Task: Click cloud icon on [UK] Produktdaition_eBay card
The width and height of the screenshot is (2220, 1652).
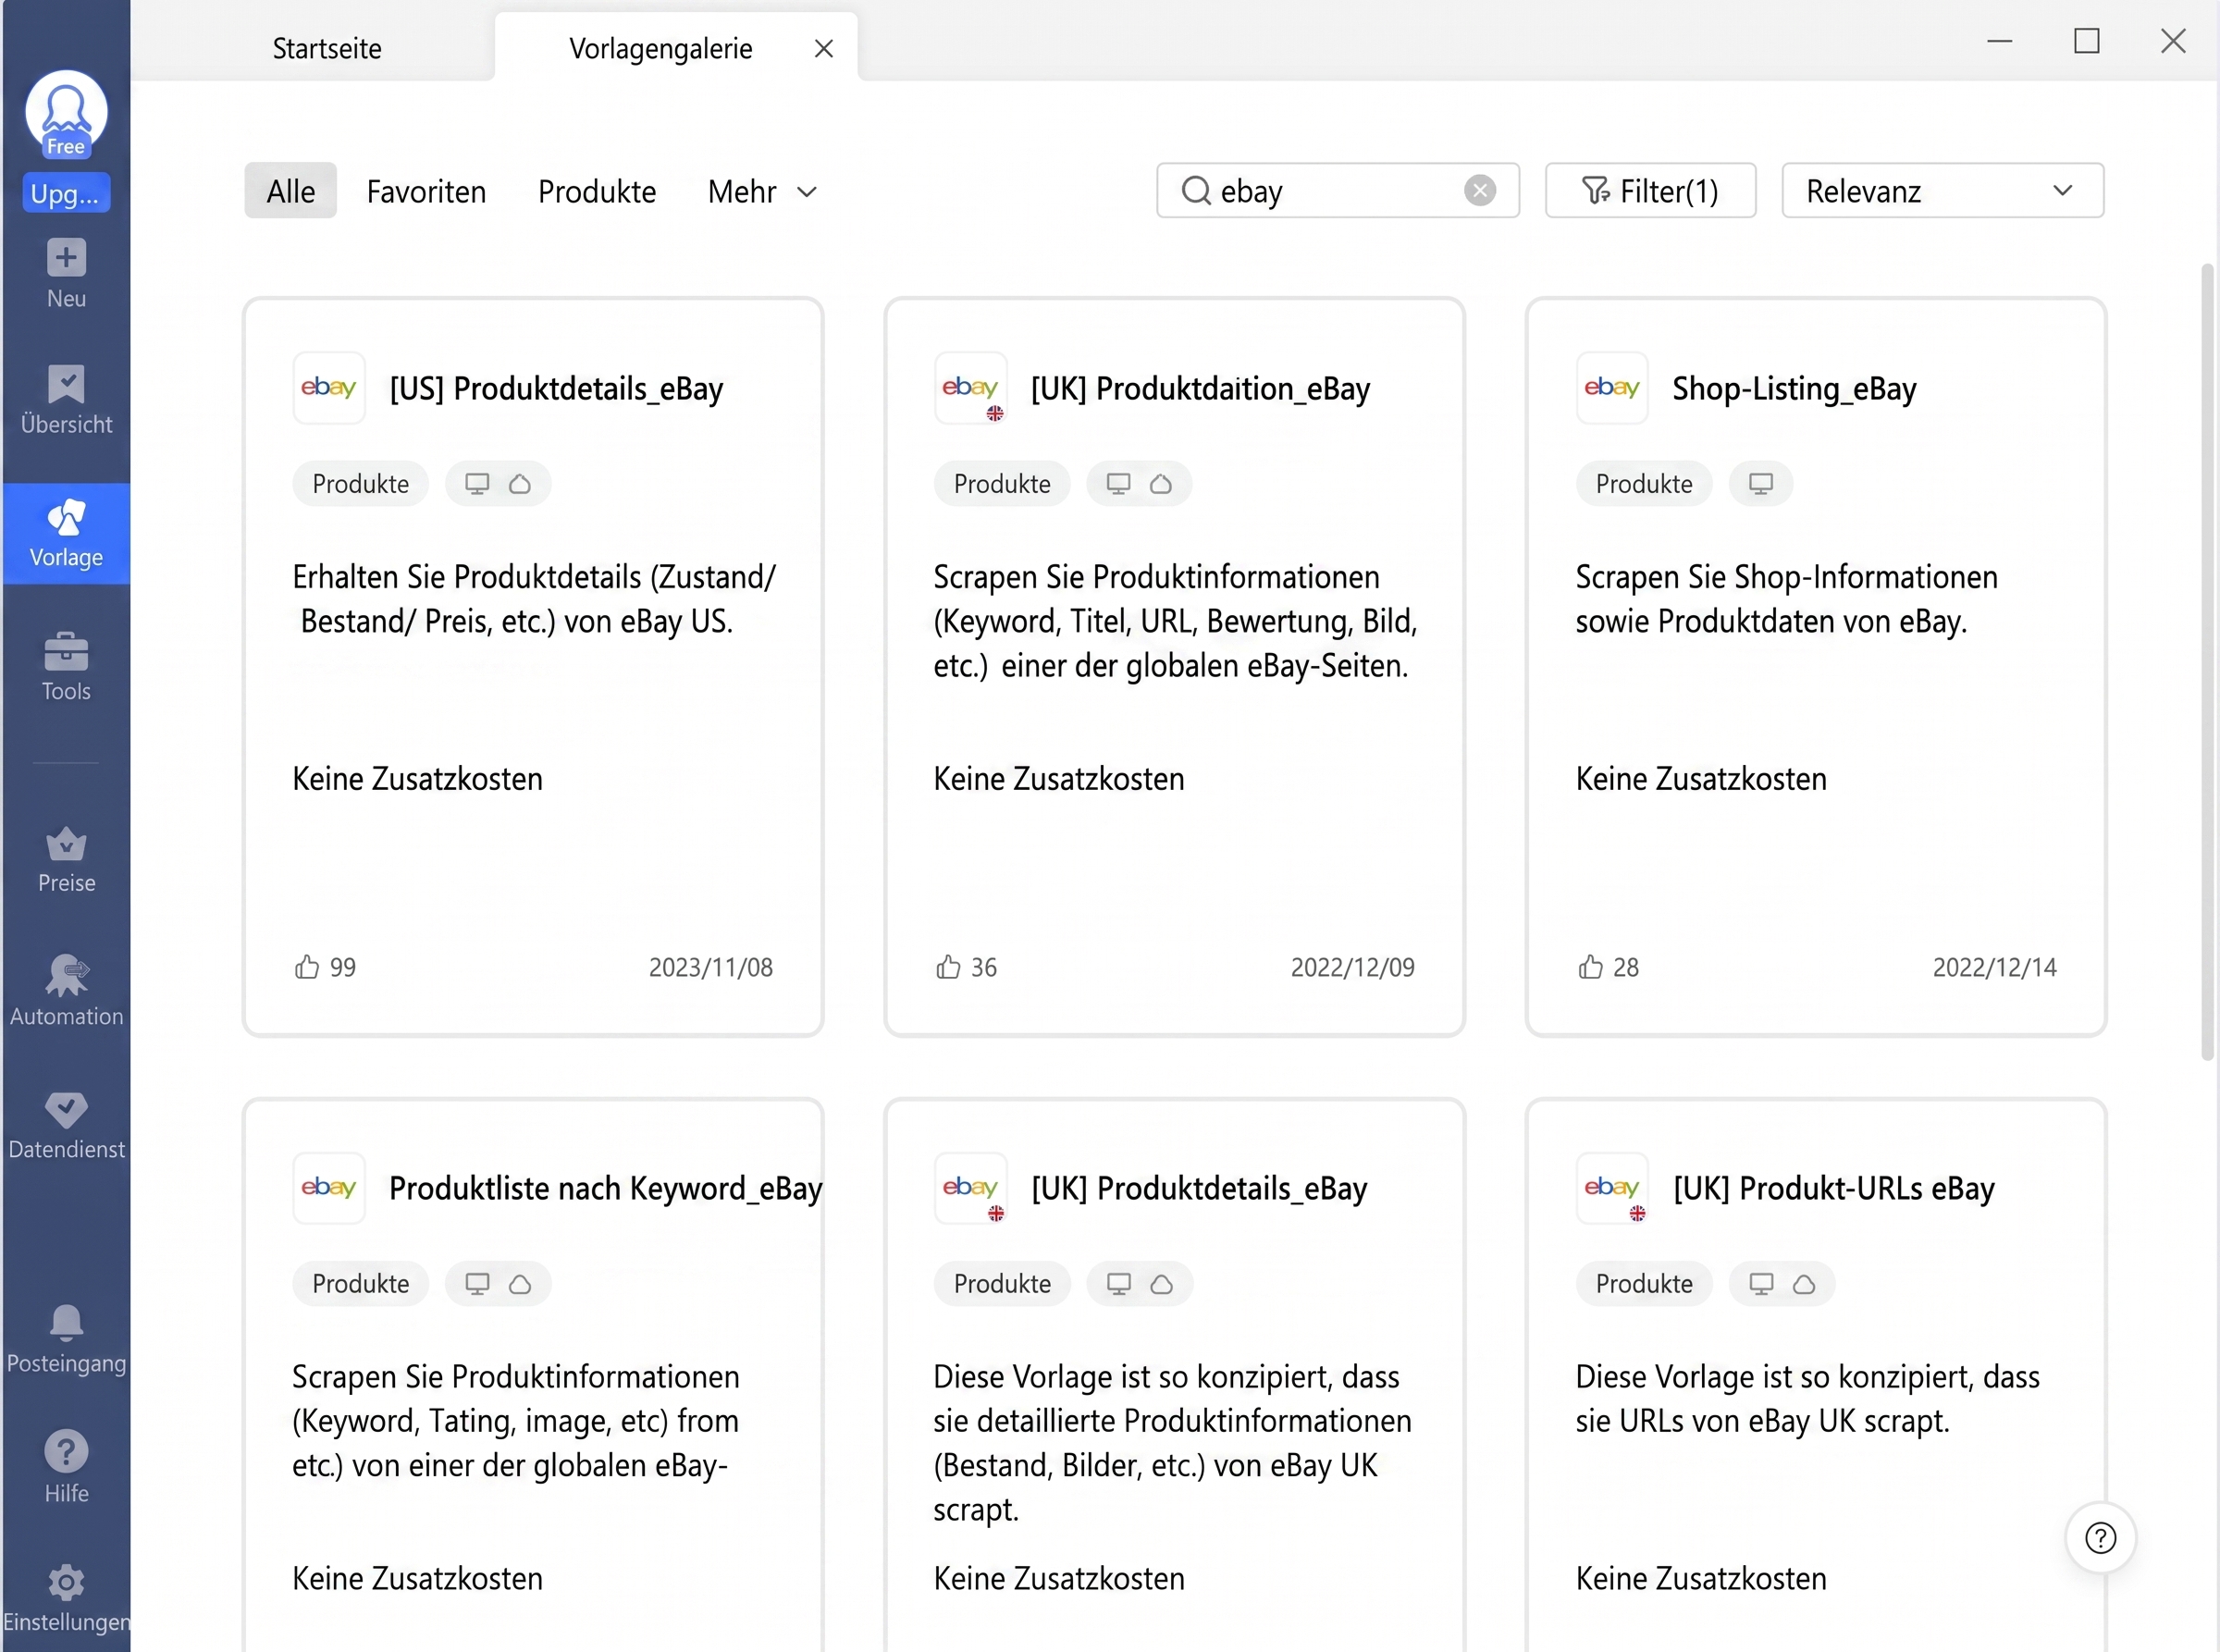Action: click(x=1161, y=484)
